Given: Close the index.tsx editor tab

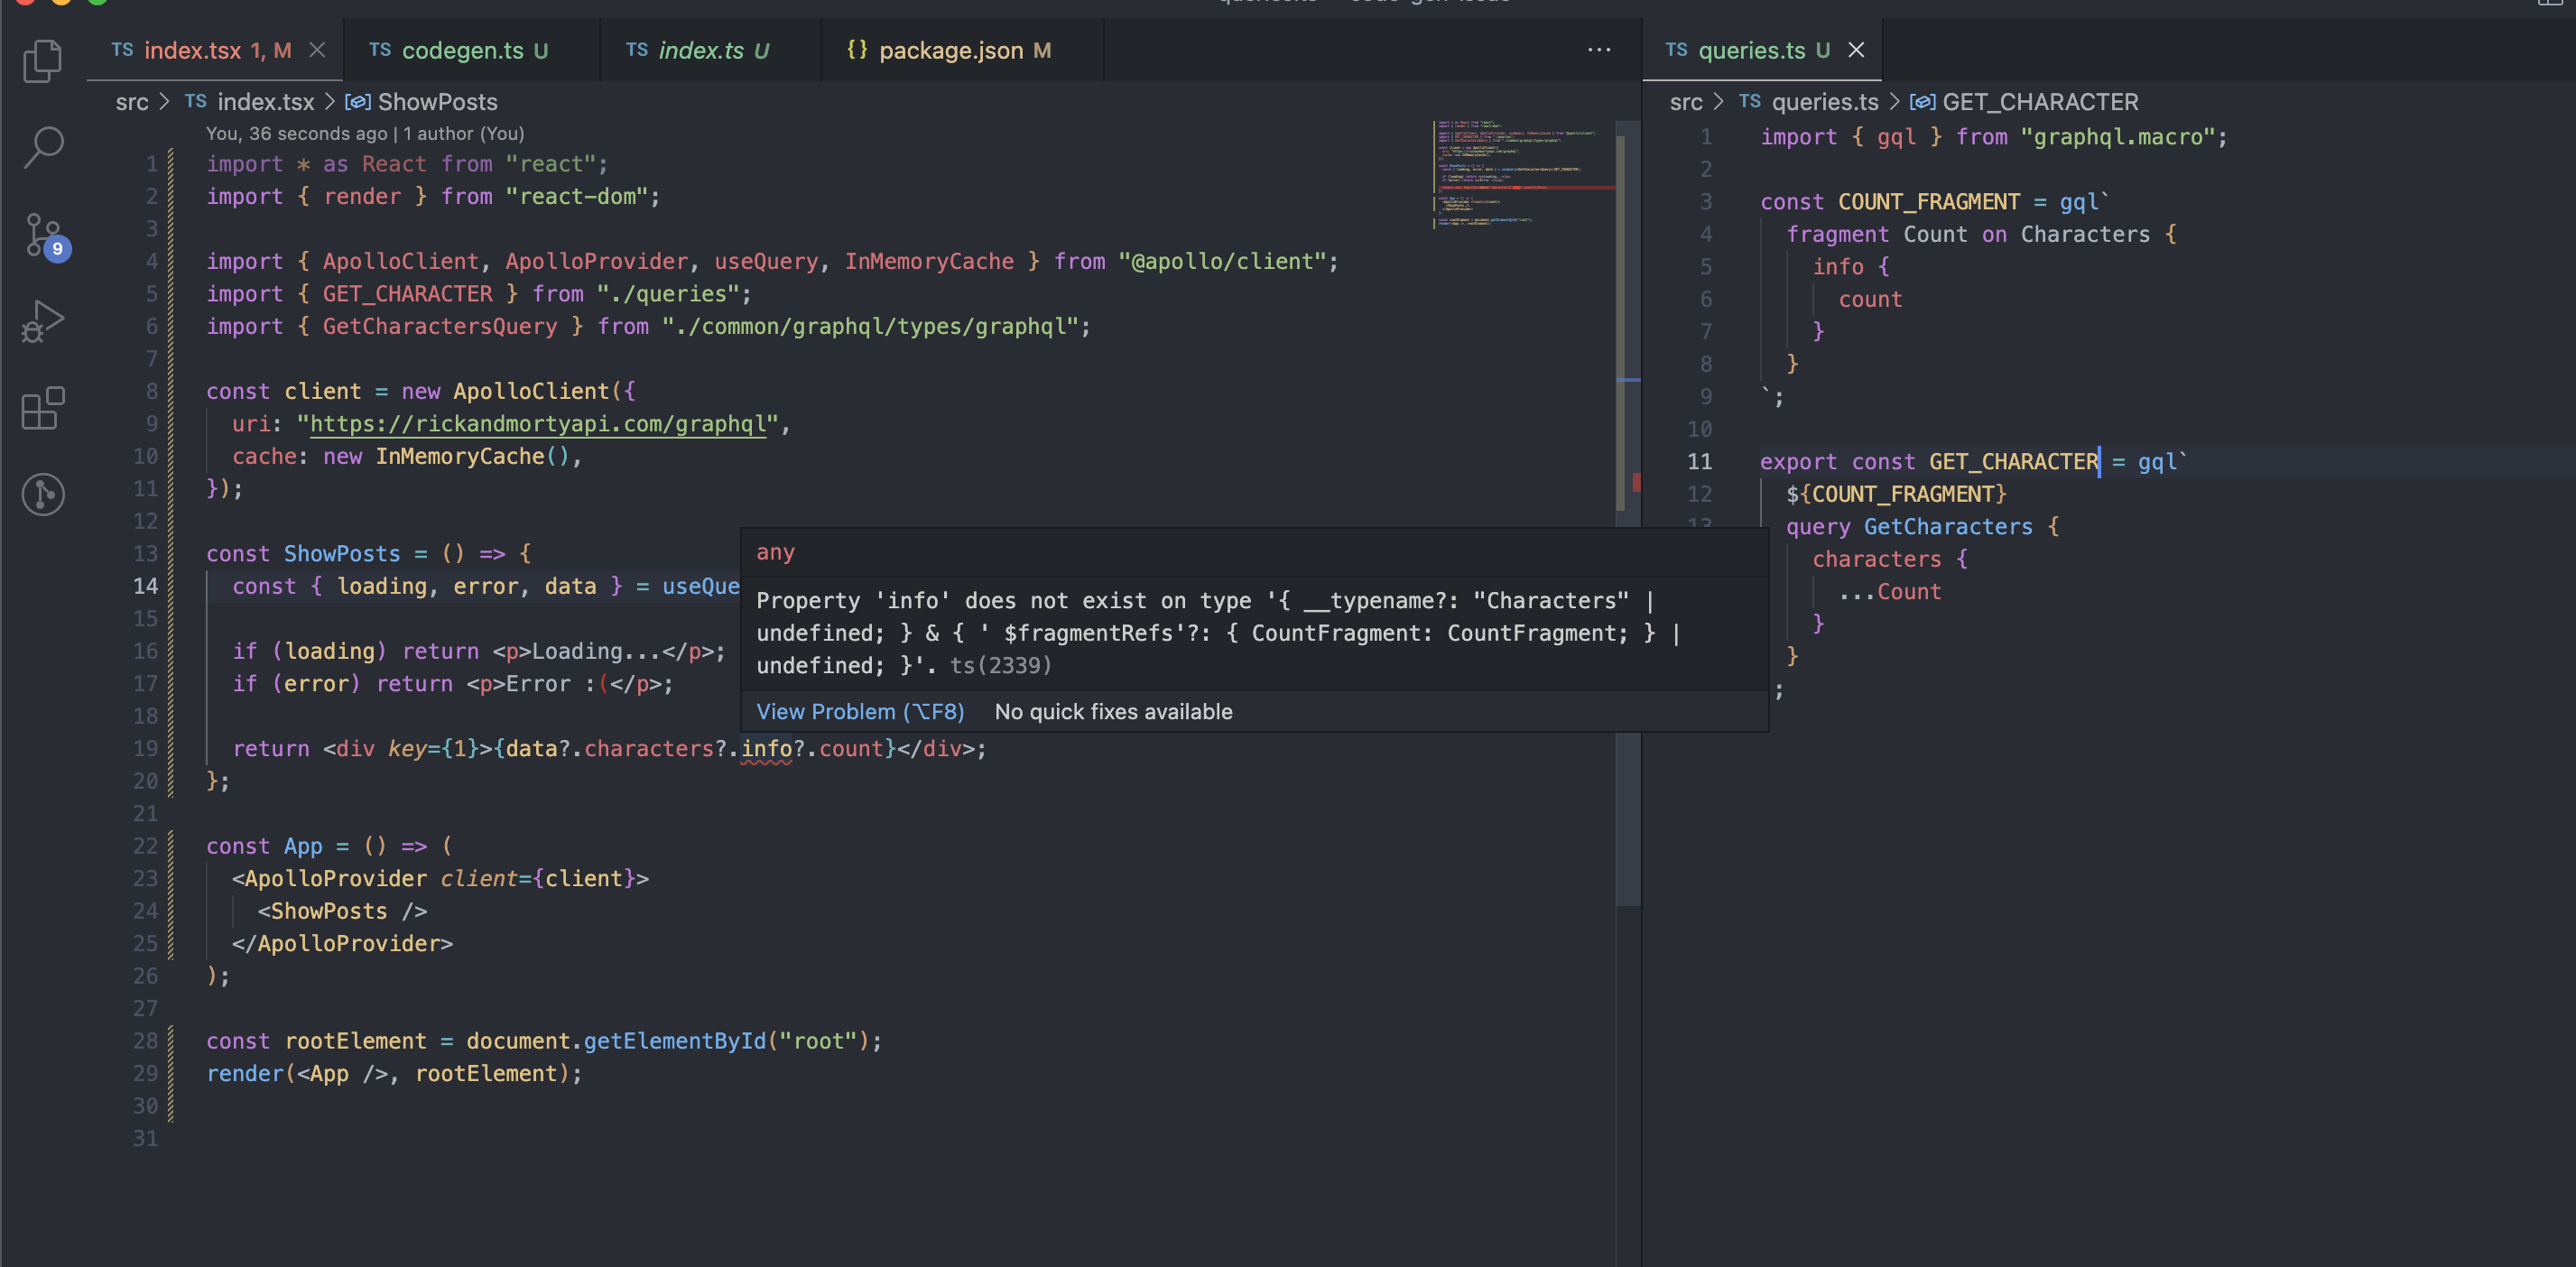Looking at the screenshot, I should [x=317, y=50].
